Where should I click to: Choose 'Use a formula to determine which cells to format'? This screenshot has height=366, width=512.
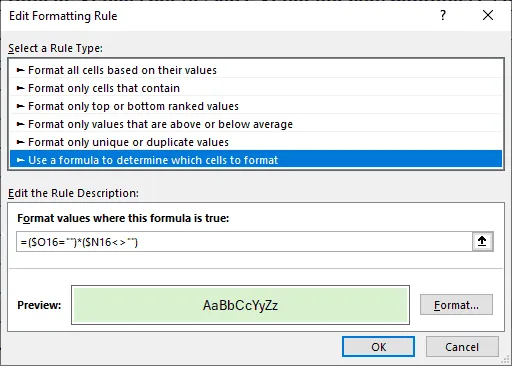tap(256, 160)
